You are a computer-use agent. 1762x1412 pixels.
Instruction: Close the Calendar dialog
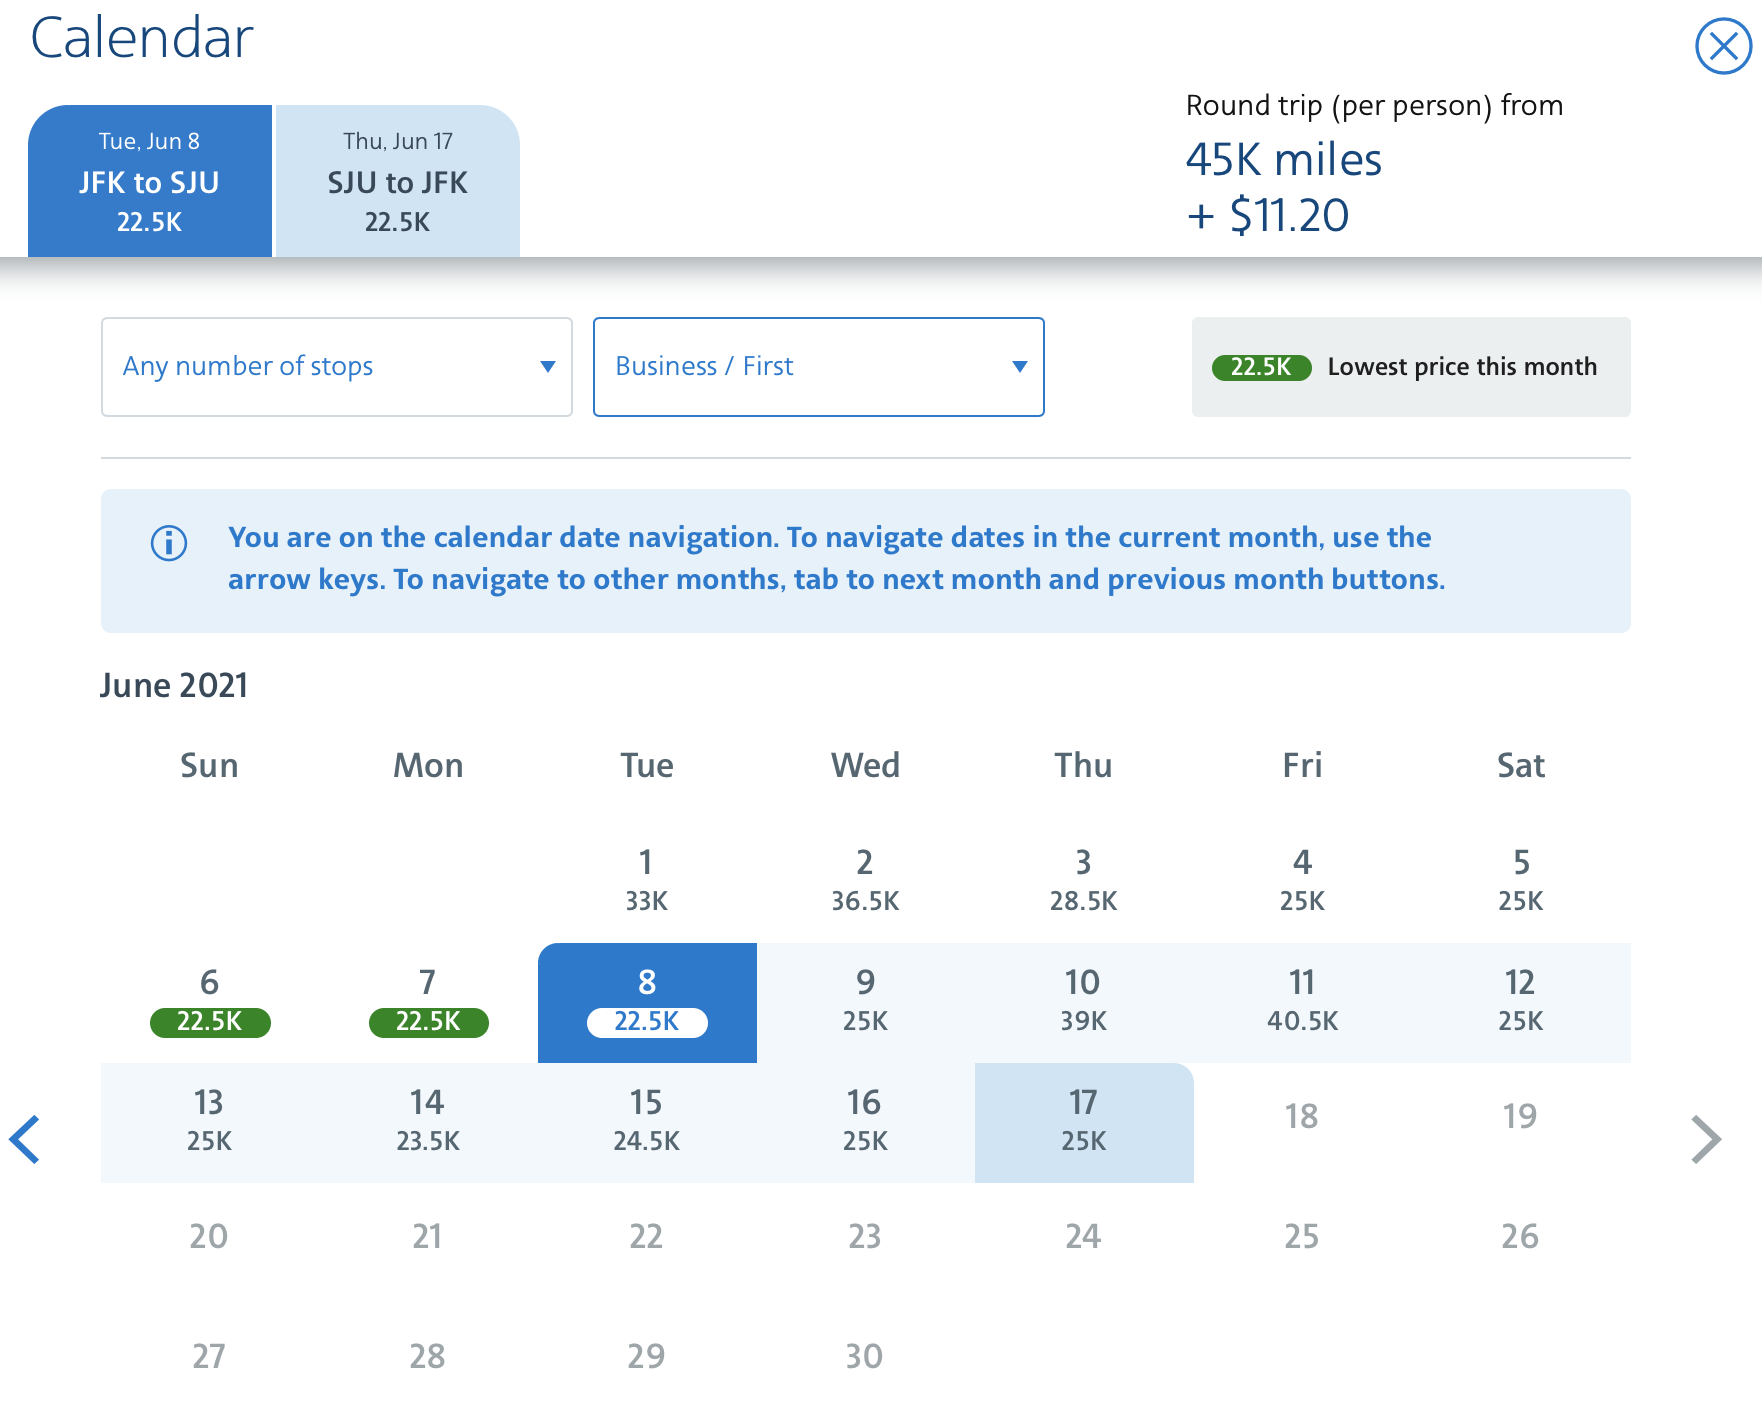(1722, 44)
